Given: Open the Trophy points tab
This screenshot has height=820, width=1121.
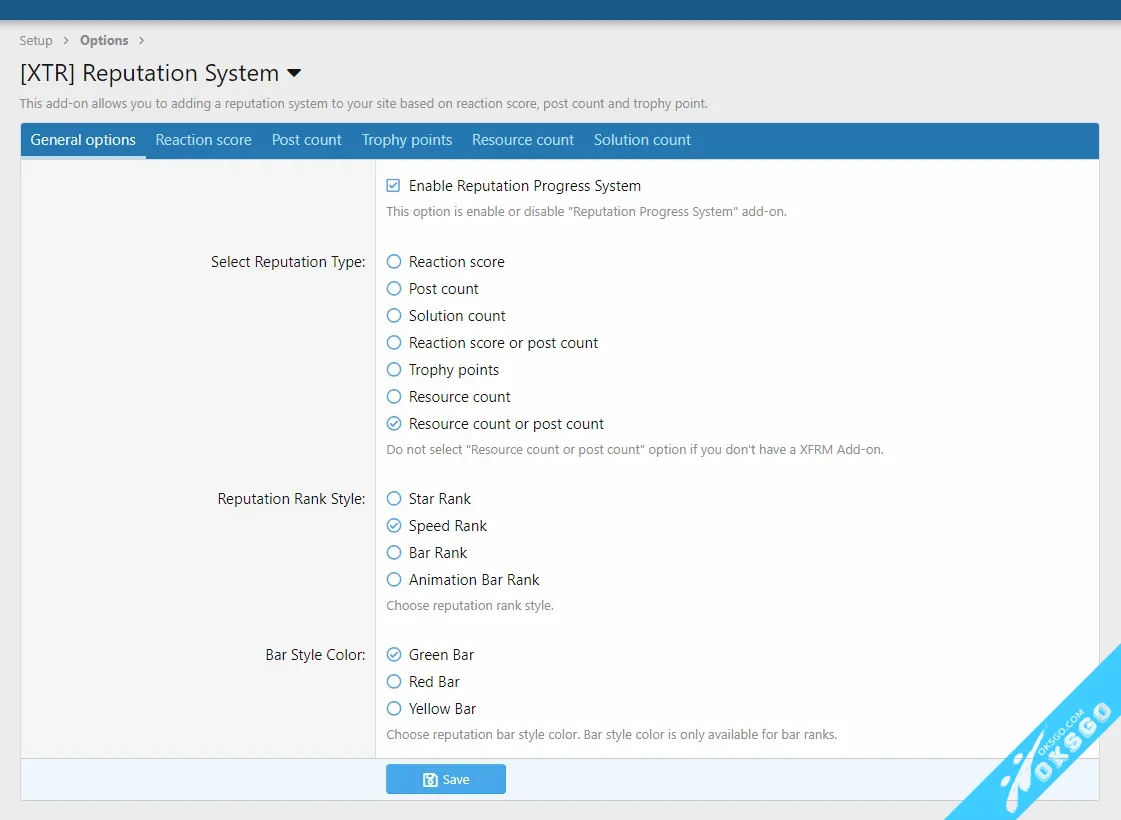Looking at the screenshot, I should click(407, 140).
